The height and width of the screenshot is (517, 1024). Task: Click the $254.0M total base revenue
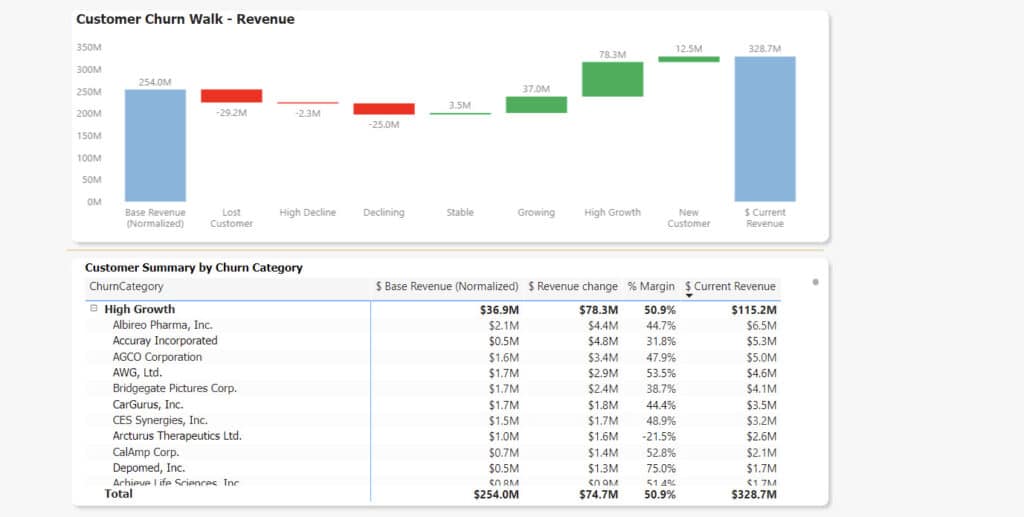click(496, 495)
